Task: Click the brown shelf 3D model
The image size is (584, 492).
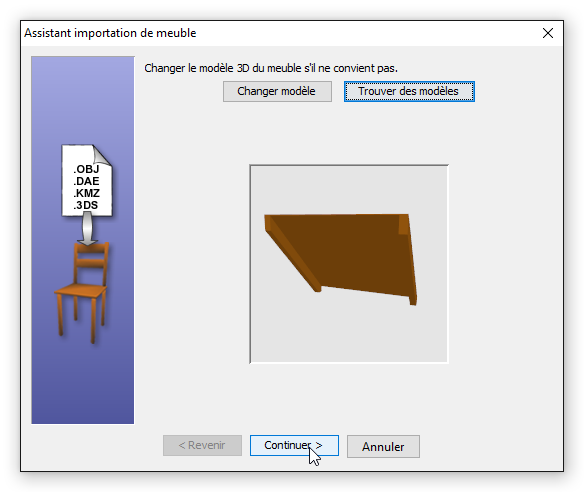Action: tap(341, 257)
